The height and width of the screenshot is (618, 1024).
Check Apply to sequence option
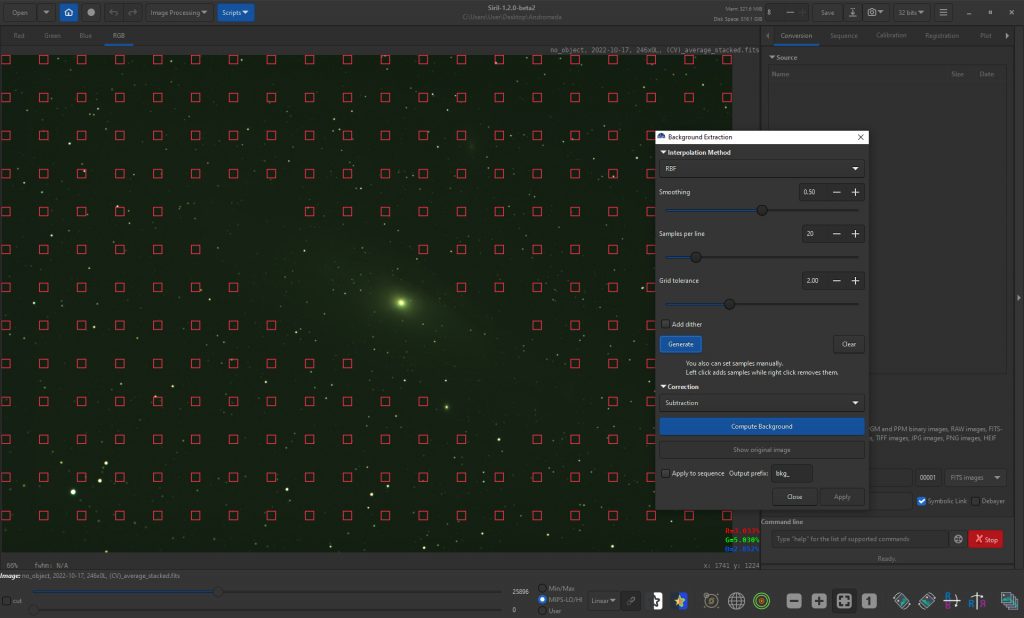pyautogui.click(x=665, y=473)
